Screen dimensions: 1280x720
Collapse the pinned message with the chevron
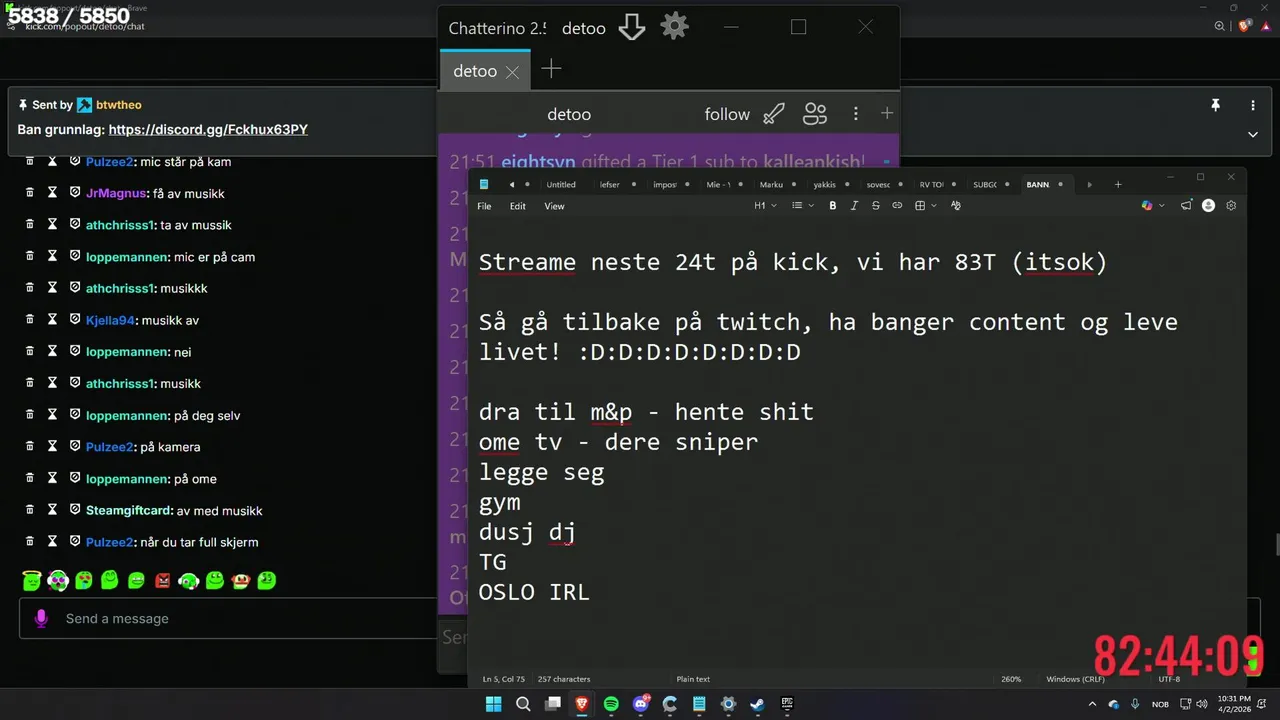click(x=1253, y=134)
